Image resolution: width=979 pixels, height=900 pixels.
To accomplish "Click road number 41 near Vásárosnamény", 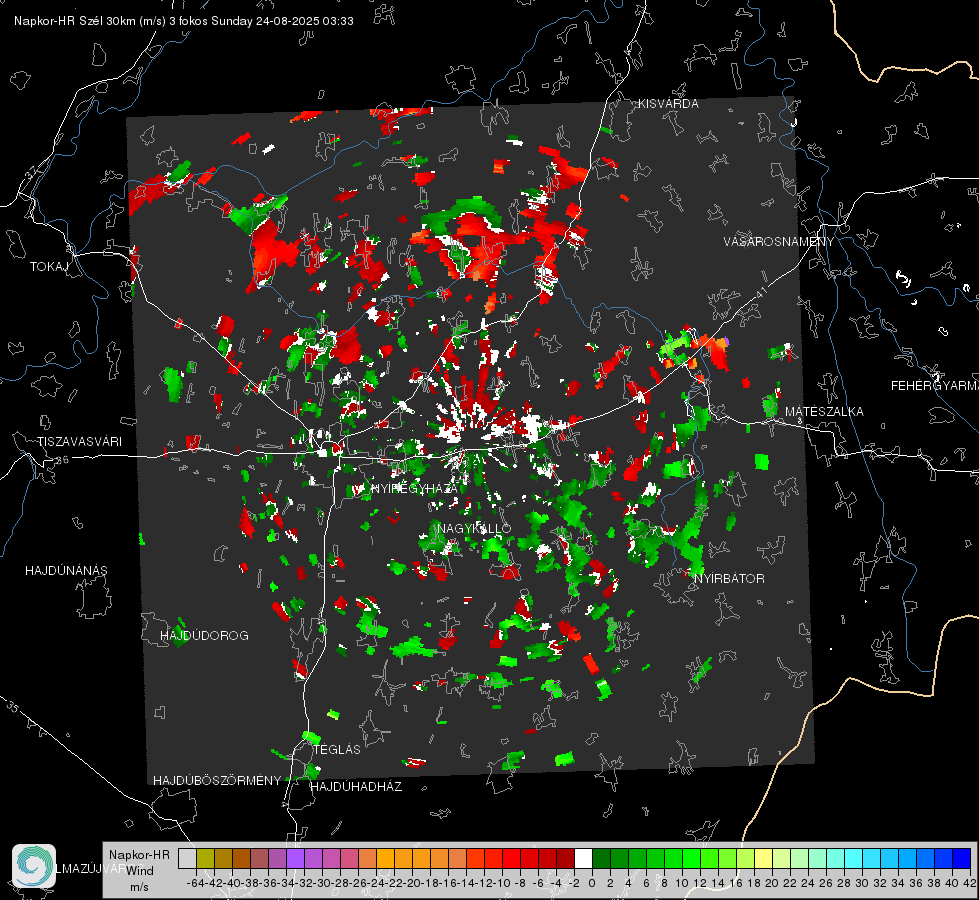I will [x=760, y=292].
